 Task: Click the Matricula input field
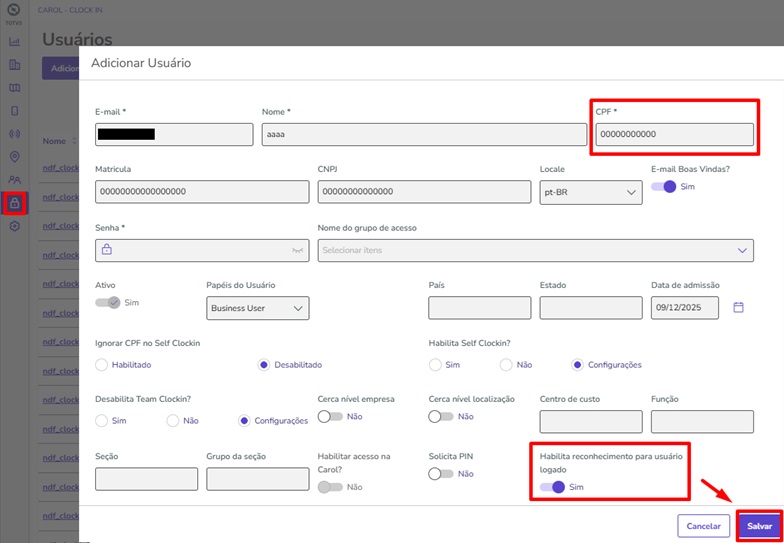pyautogui.click(x=202, y=192)
